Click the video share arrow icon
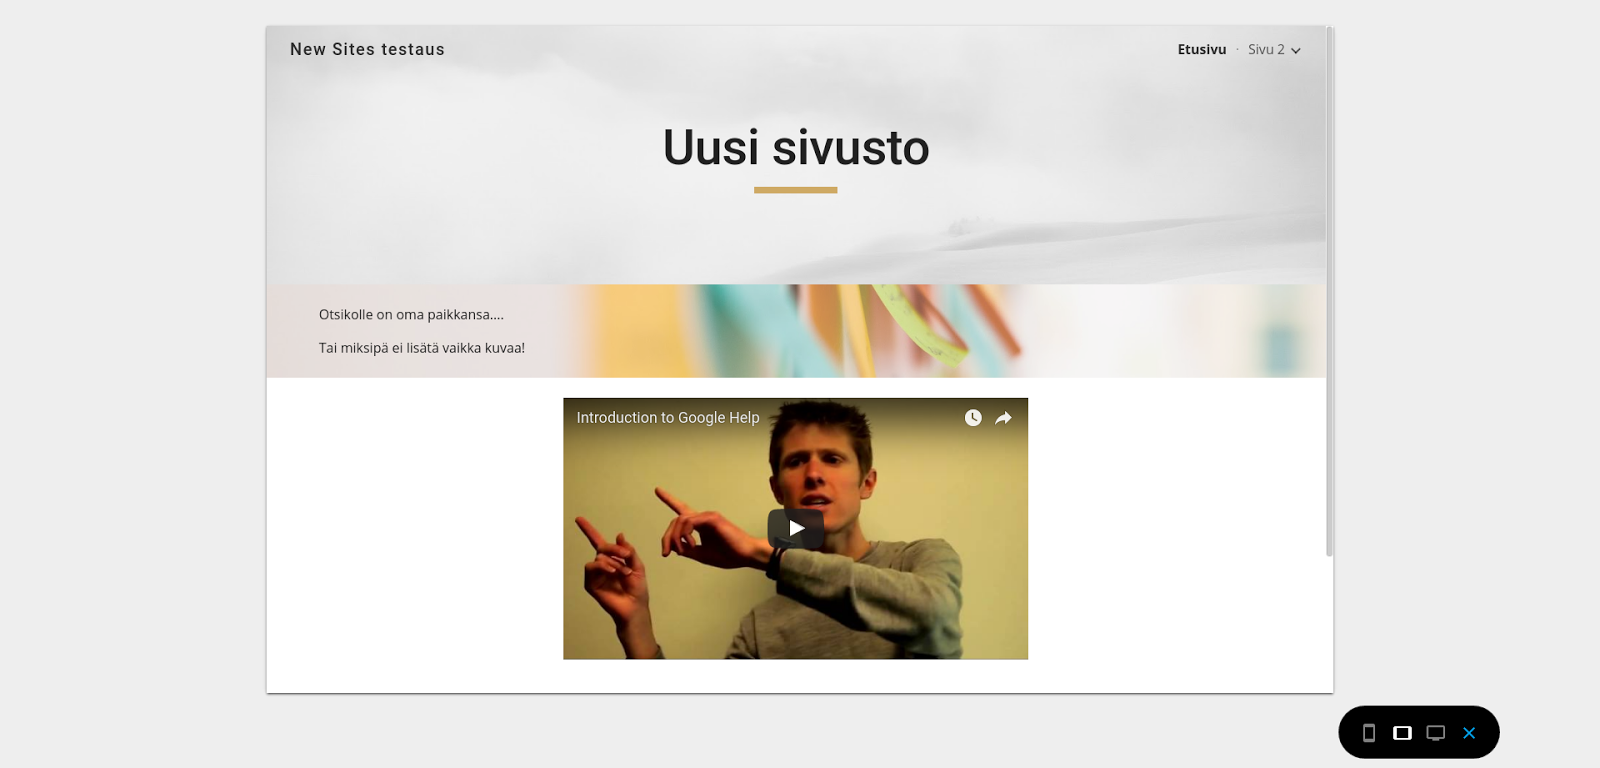 (1003, 418)
